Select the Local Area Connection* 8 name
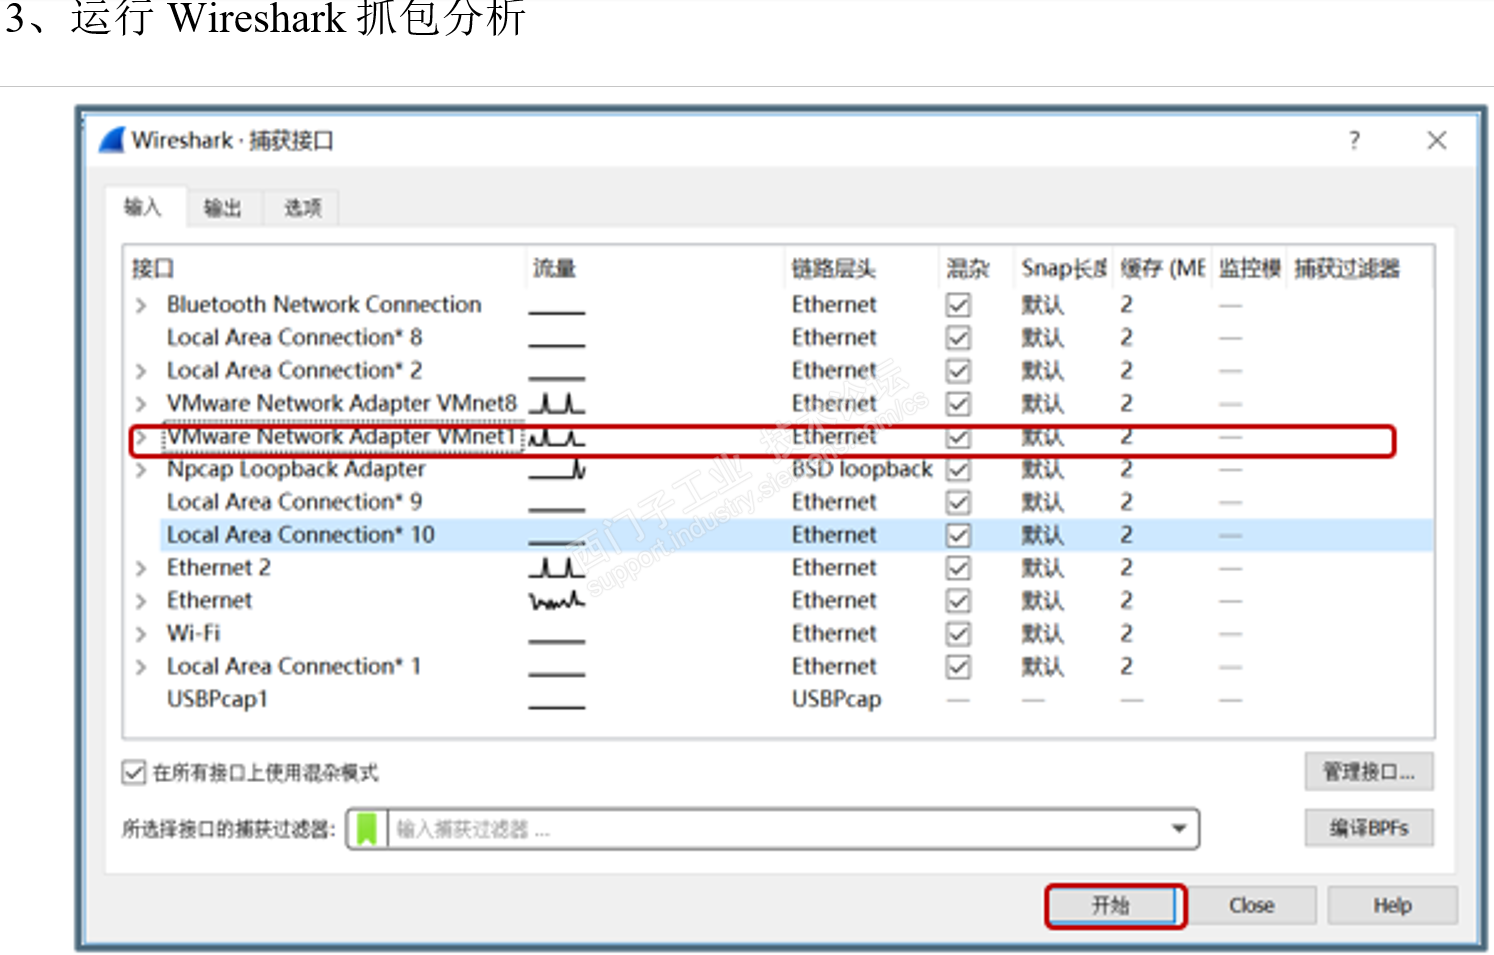 294,338
